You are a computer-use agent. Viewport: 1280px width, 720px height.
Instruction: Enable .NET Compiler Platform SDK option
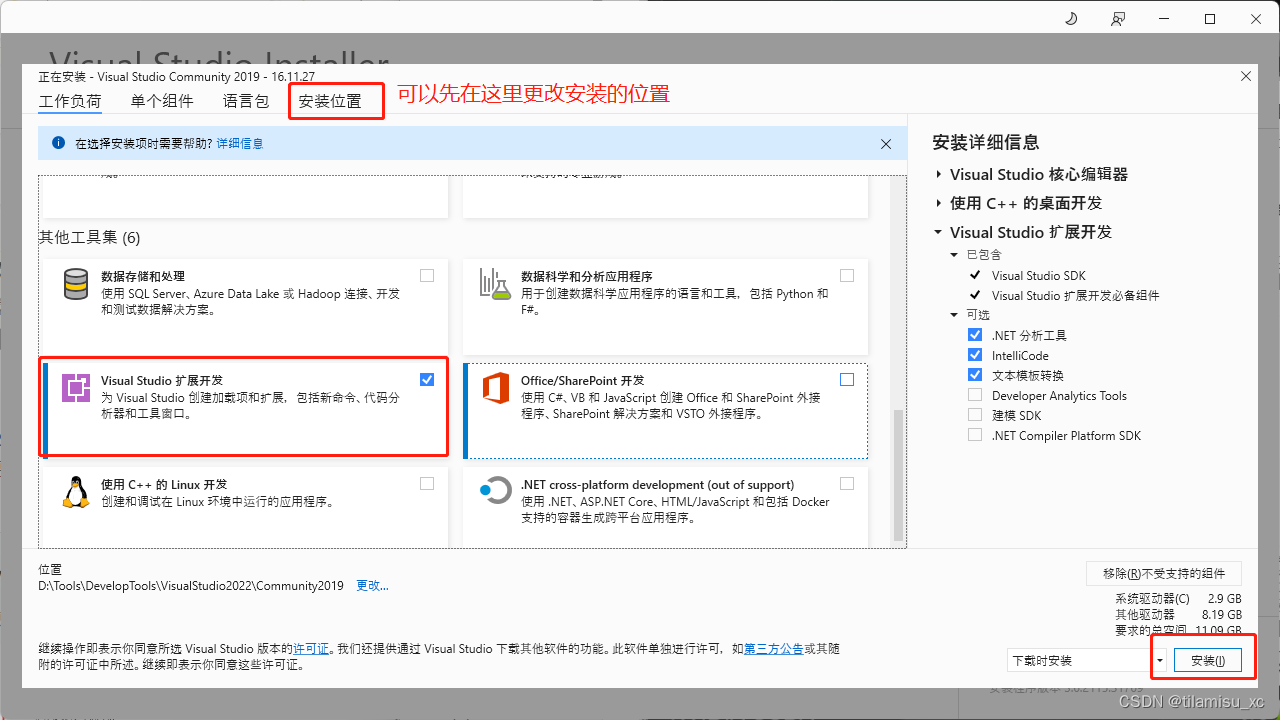point(975,435)
